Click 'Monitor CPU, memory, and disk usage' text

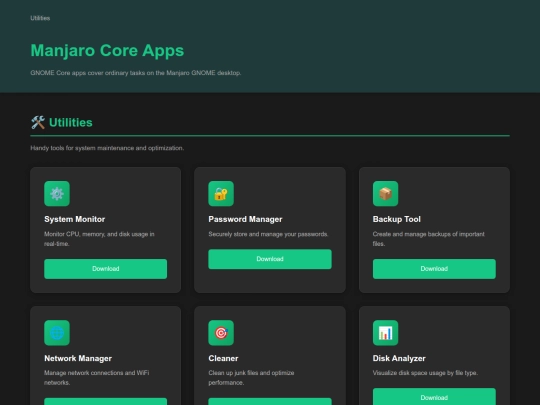(x=99, y=239)
